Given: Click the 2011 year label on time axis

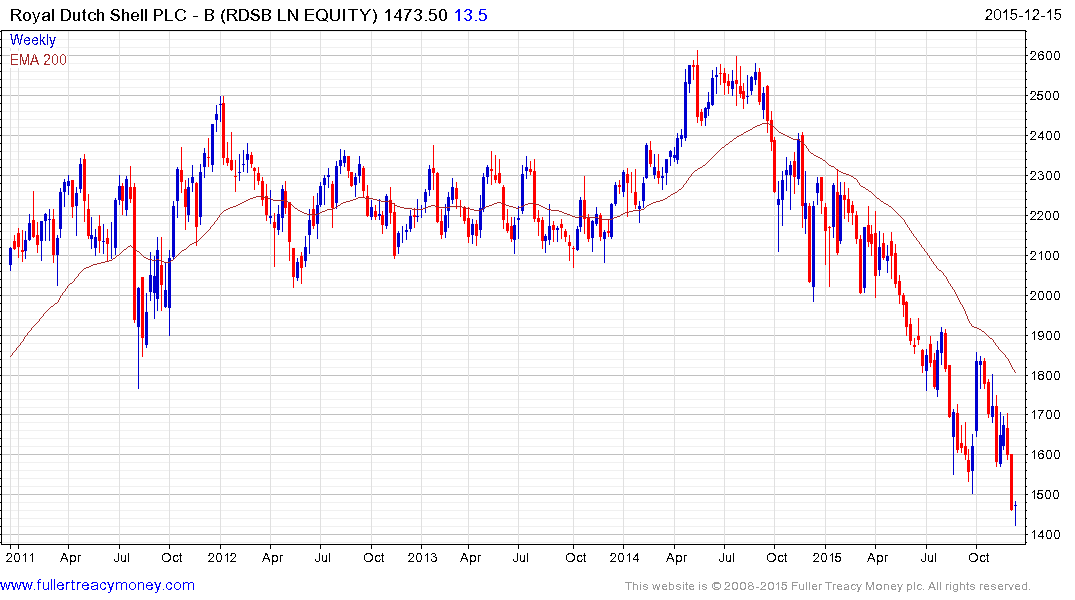Looking at the screenshot, I should click(20, 557).
